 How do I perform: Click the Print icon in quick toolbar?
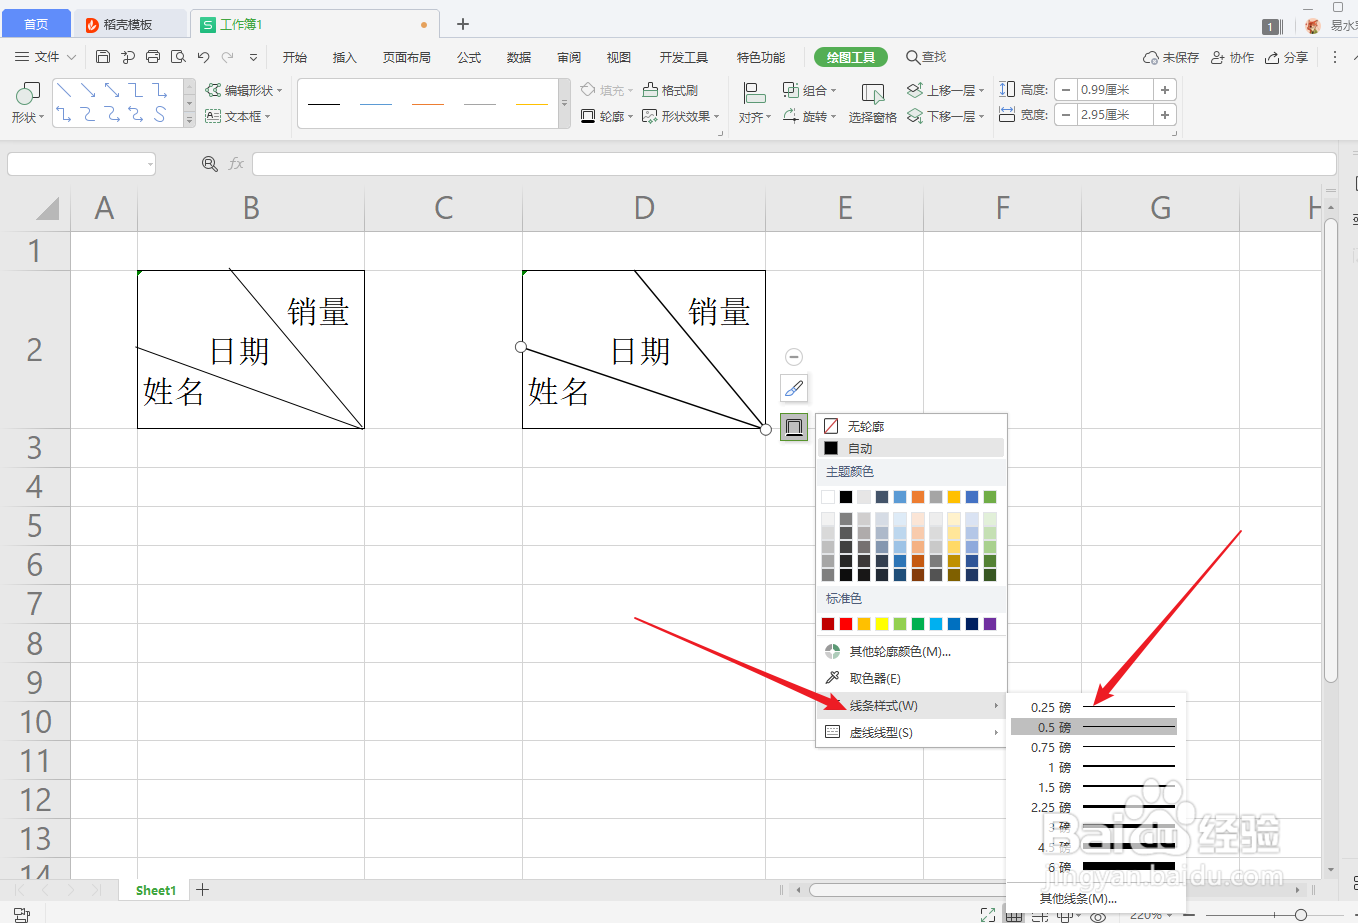tap(153, 57)
